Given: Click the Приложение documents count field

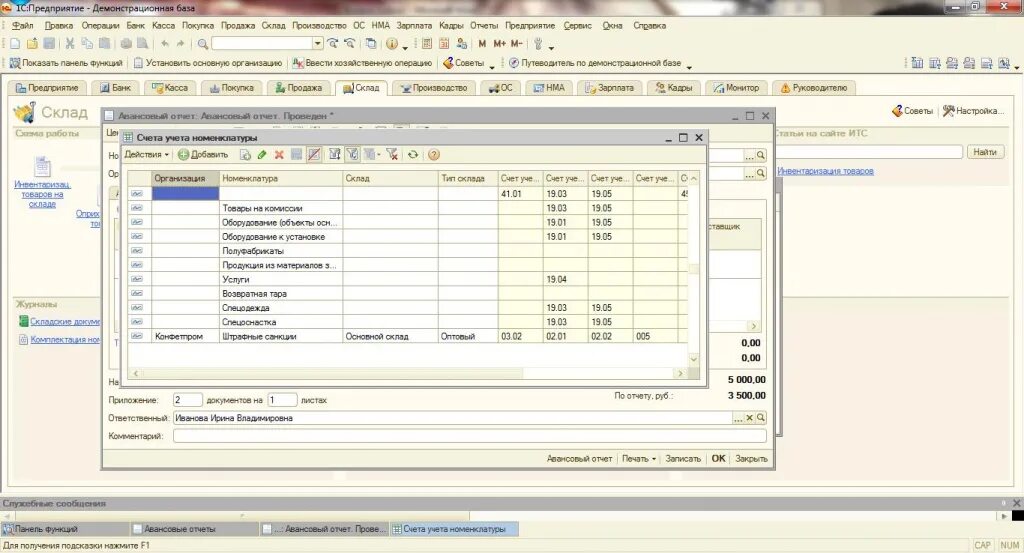Looking at the screenshot, I should click(x=187, y=400).
